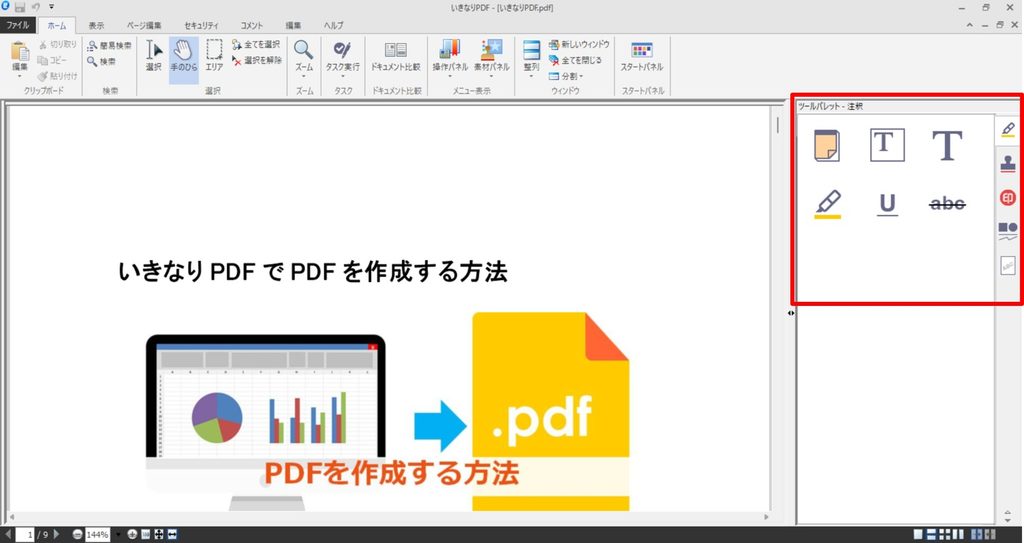Activate the 手のひら hand tool
Image resolution: width=1024 pixels, height=543 pixels.
pos(184,59)
